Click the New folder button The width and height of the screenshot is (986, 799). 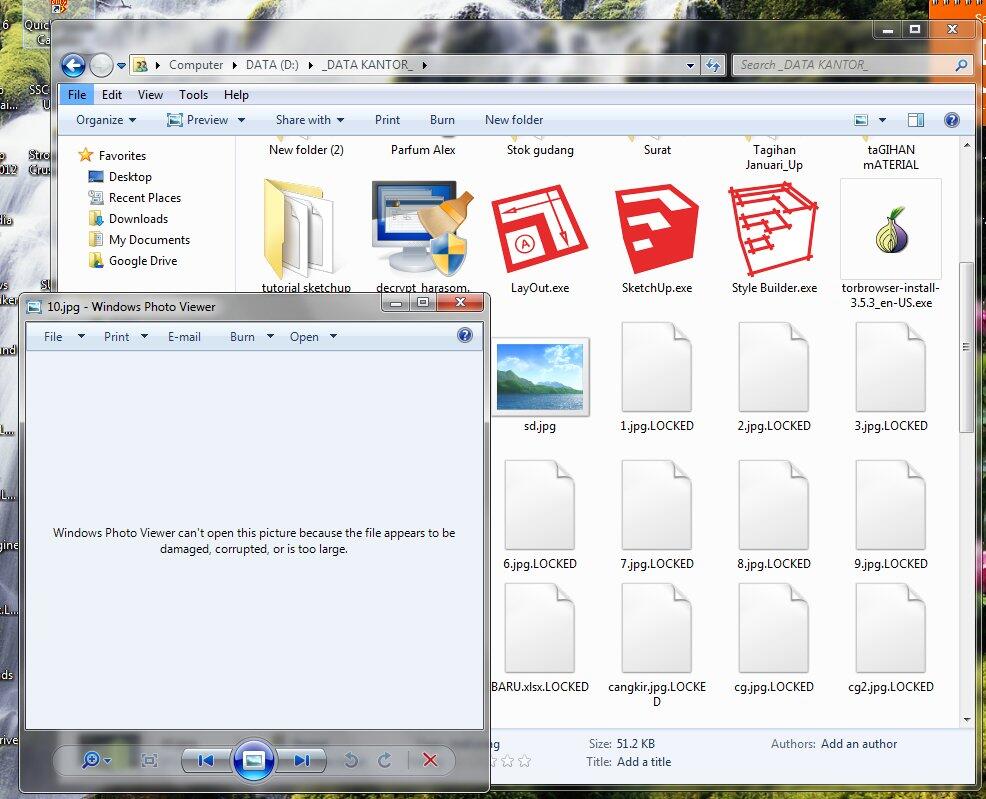(x=514, y=119)
